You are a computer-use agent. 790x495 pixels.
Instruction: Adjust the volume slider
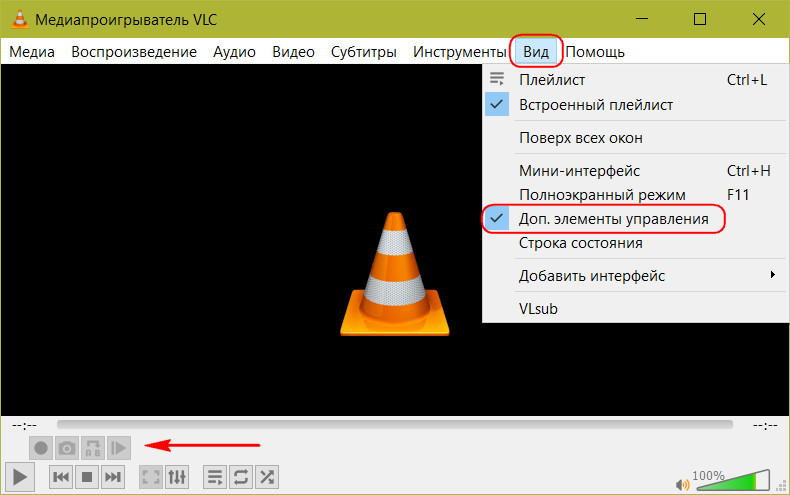pyautogui.click(x=733, y=480)
